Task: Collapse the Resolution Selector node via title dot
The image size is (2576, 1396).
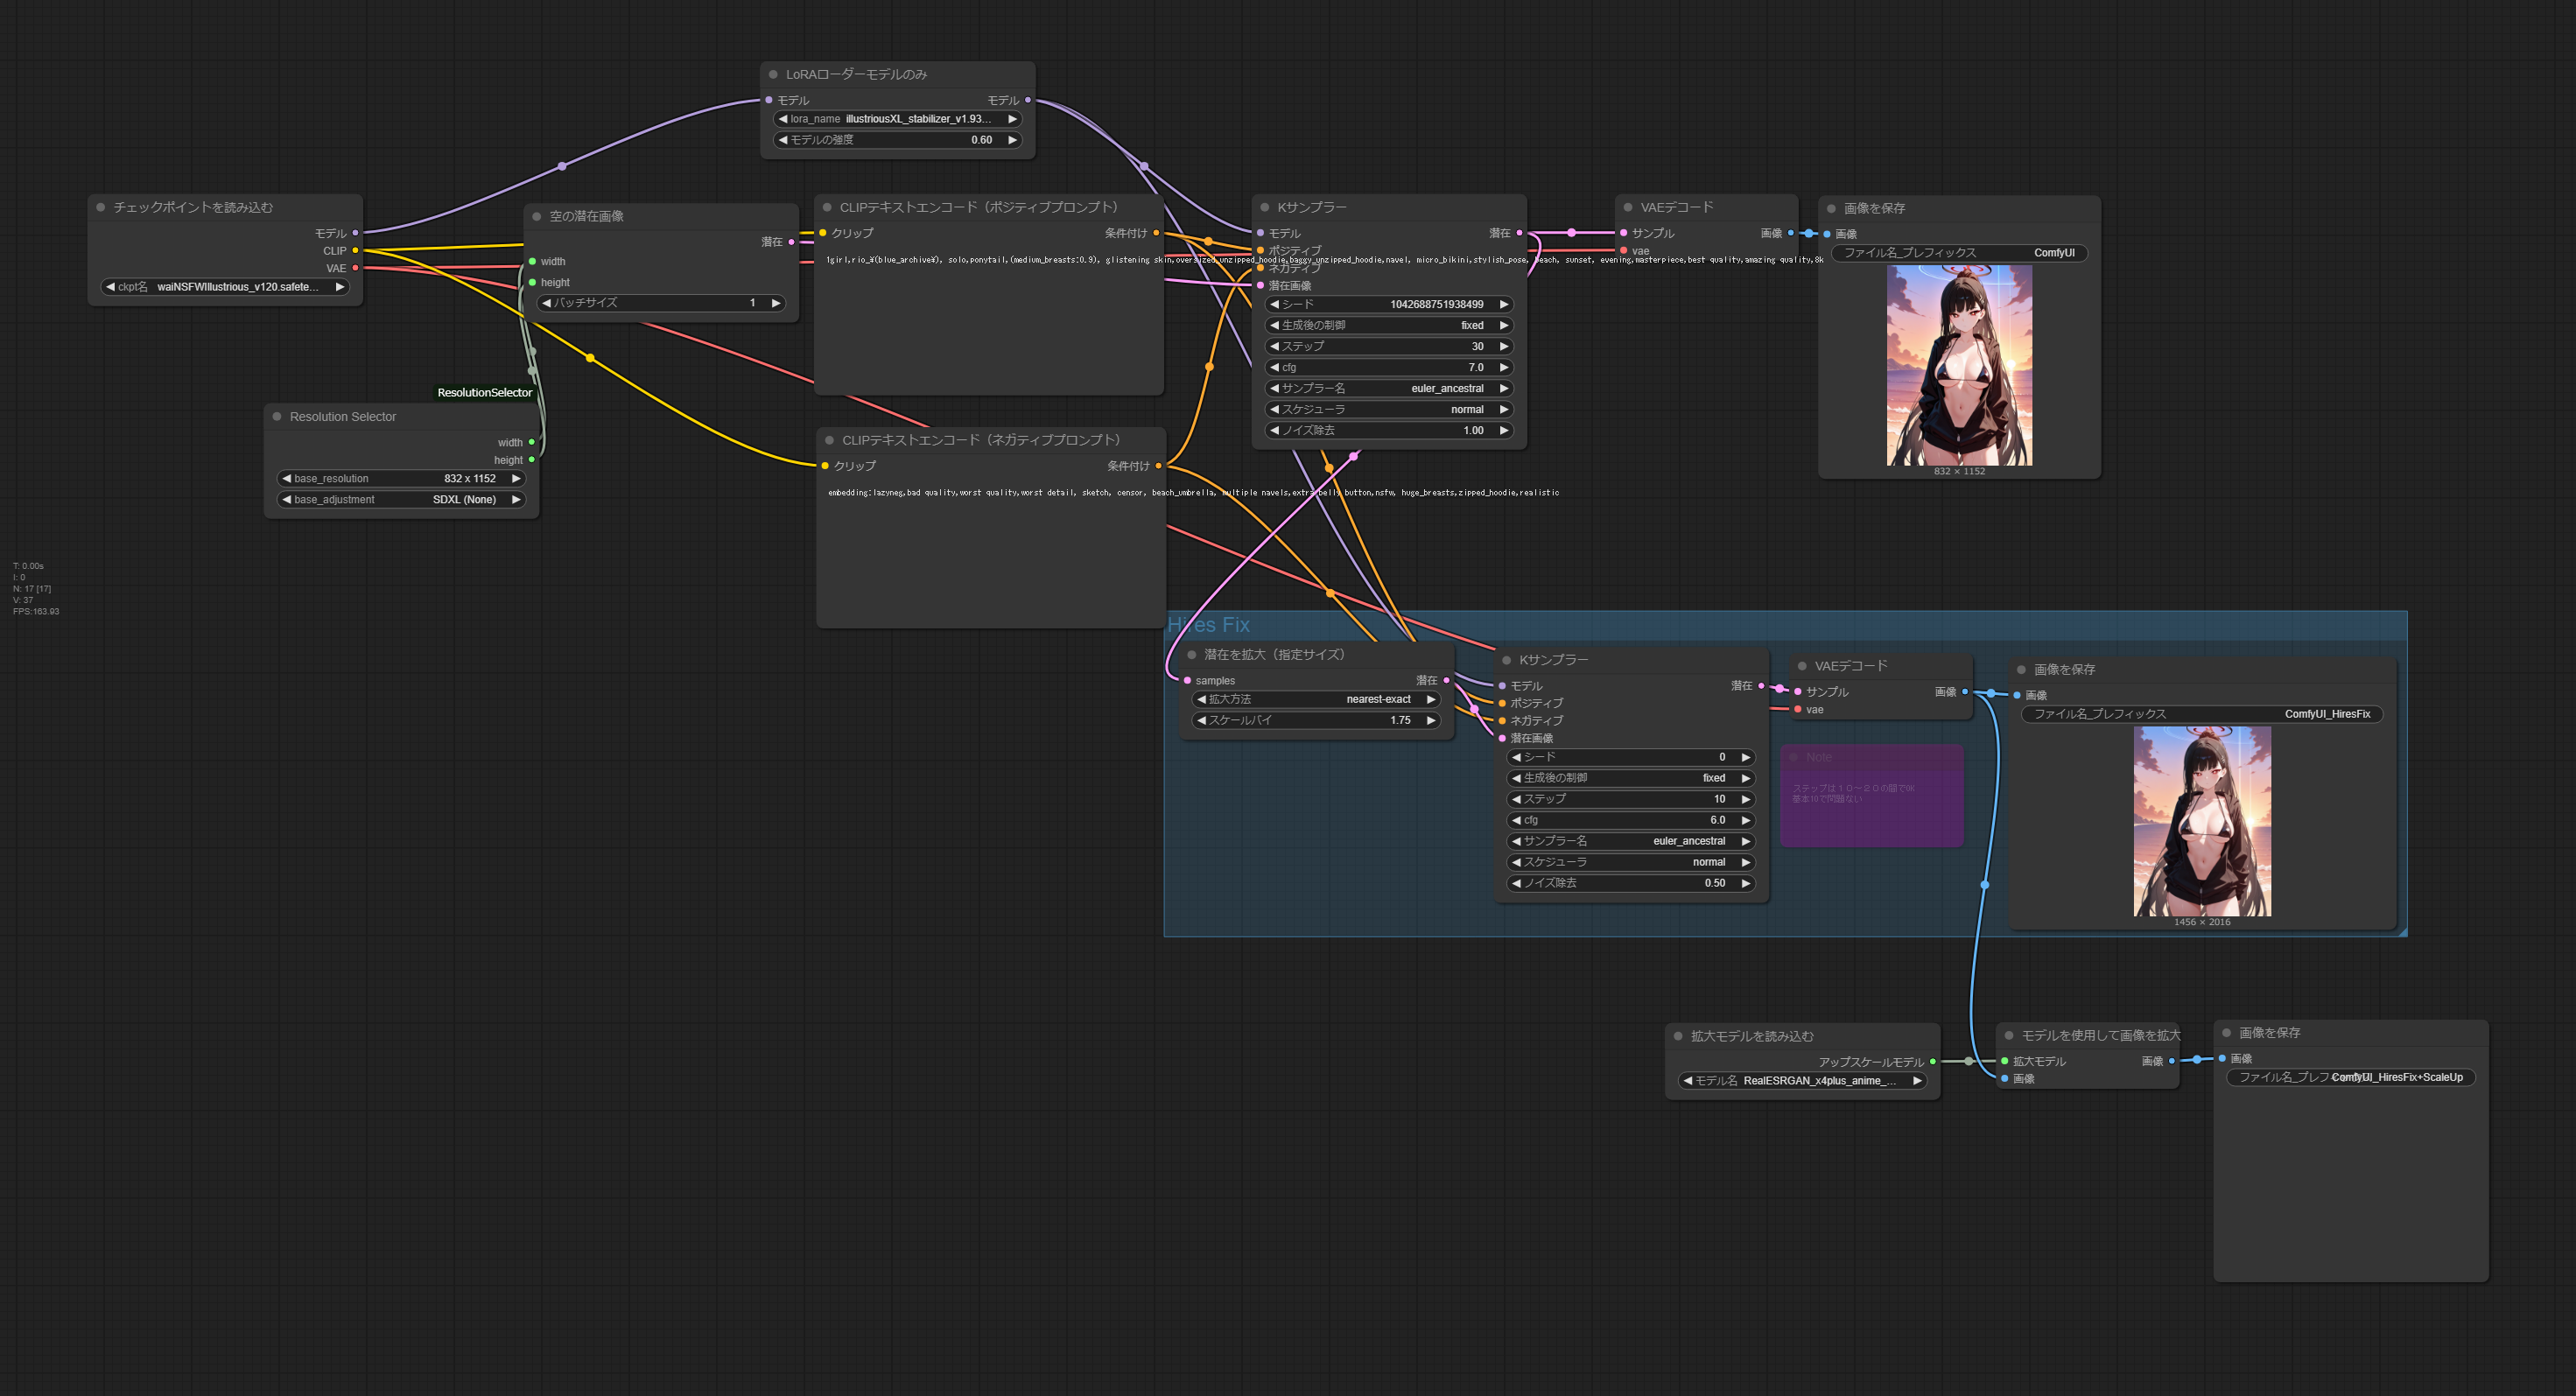Action: 277,417
